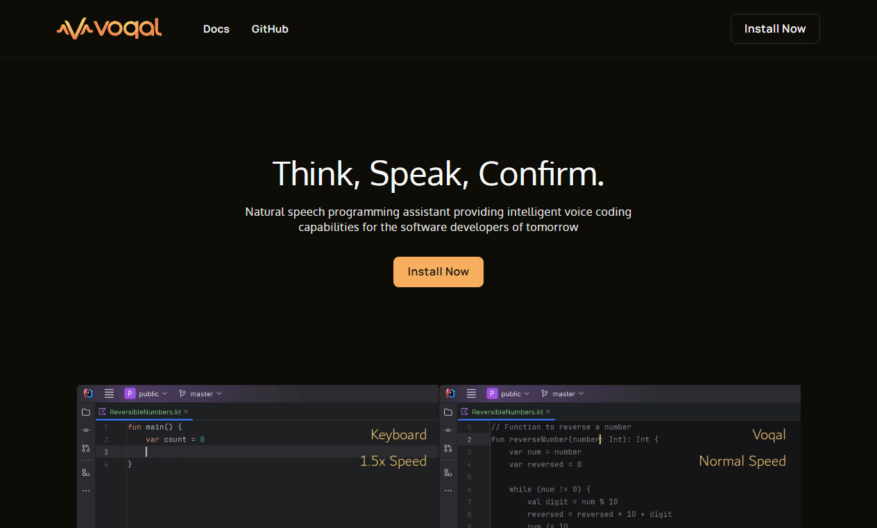The image size is (877, 528).
Task: Open the Commit tool window in Voqal IDE
Action: 448,430
